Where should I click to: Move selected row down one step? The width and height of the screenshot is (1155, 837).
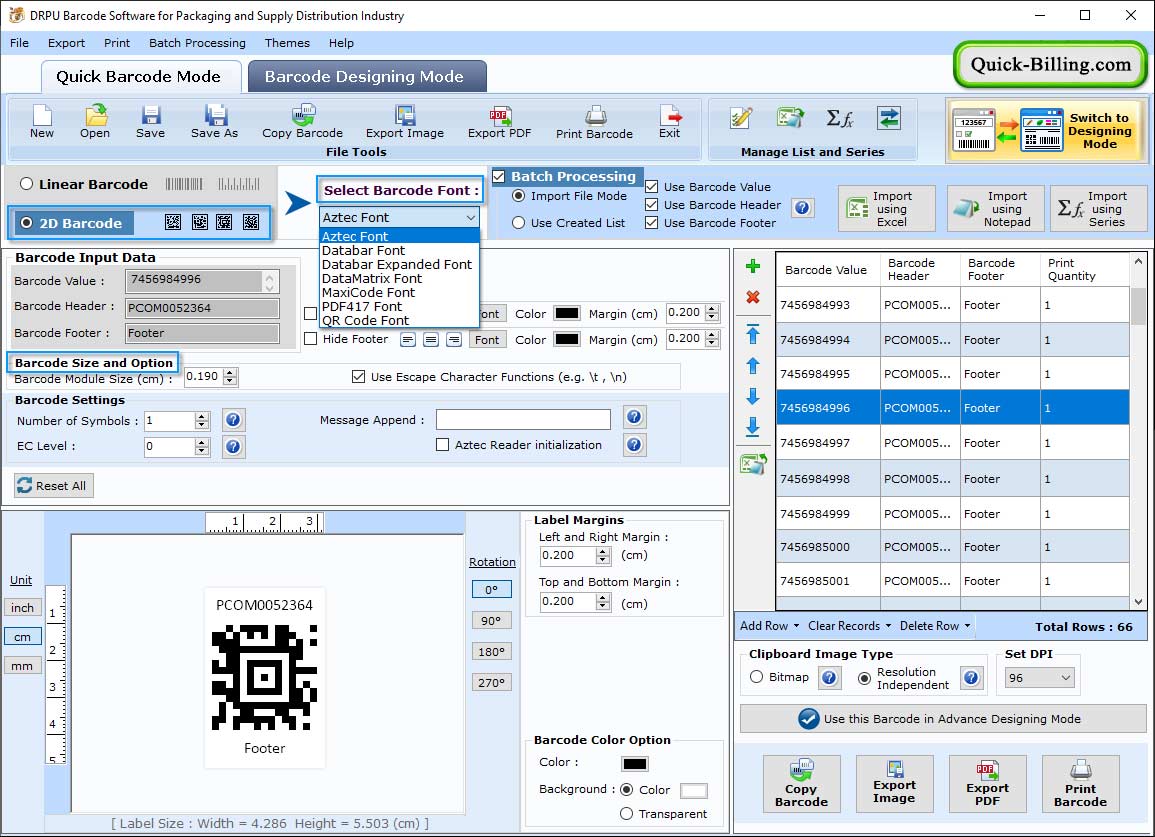(753, 396)
